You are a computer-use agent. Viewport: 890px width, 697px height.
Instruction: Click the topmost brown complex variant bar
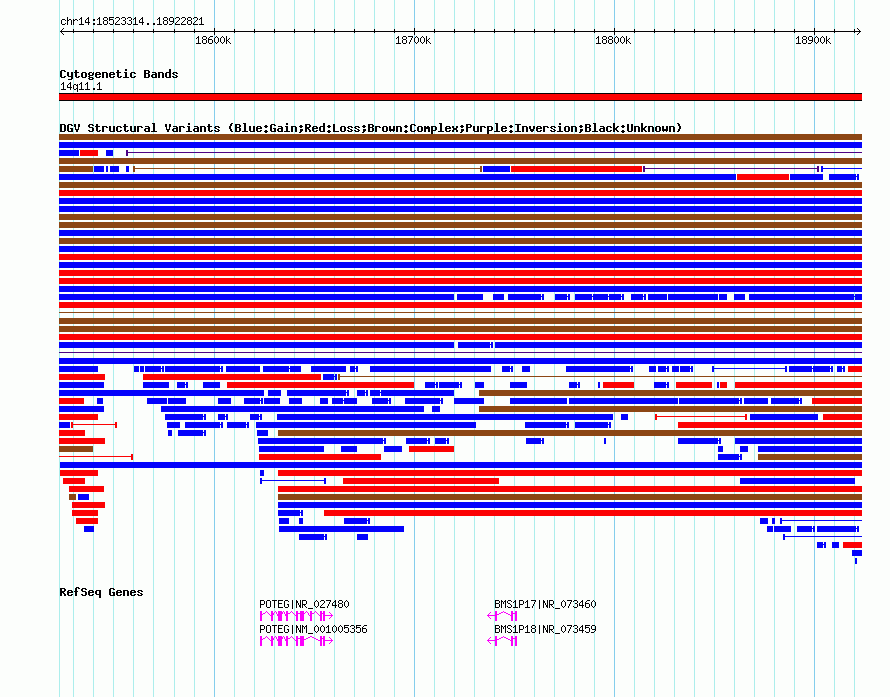[x=460, y=137]
